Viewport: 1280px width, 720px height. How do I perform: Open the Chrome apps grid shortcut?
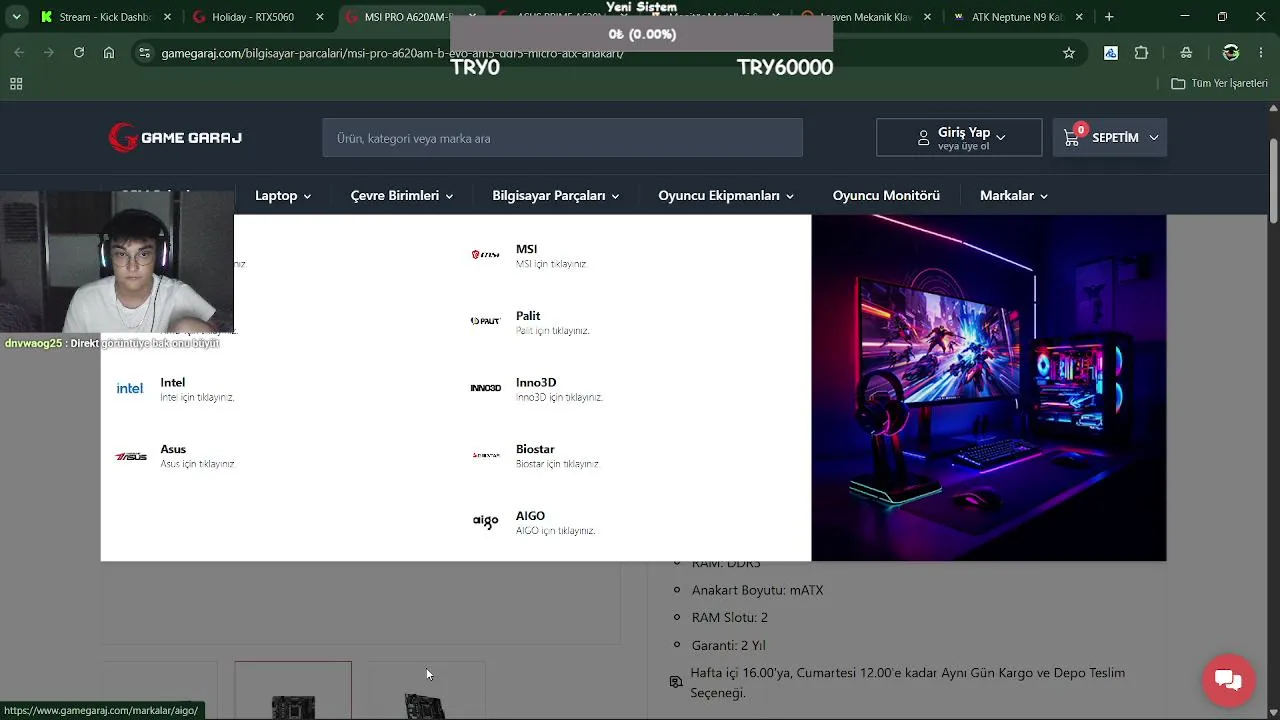click(x=16, y=84)
